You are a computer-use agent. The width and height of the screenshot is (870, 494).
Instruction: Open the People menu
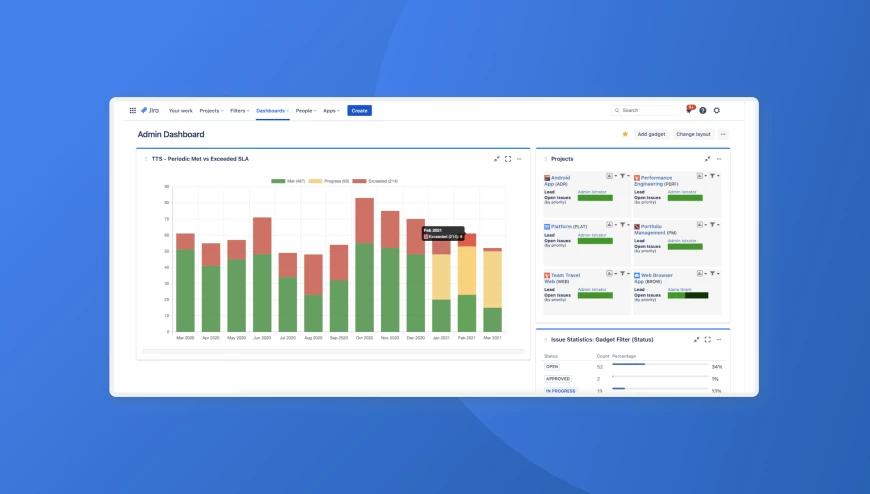pyautogui.click(x=306, y=110)
